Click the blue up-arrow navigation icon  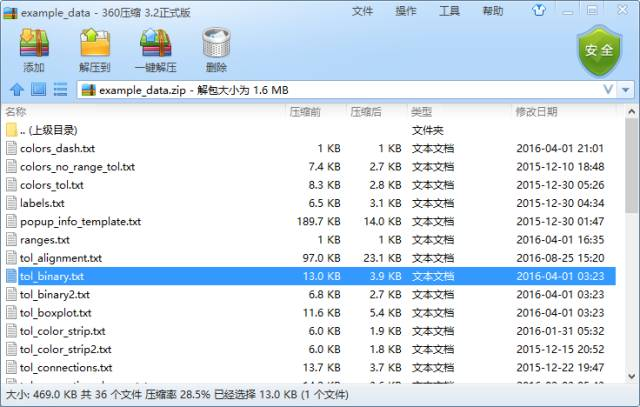click(17, 89)
